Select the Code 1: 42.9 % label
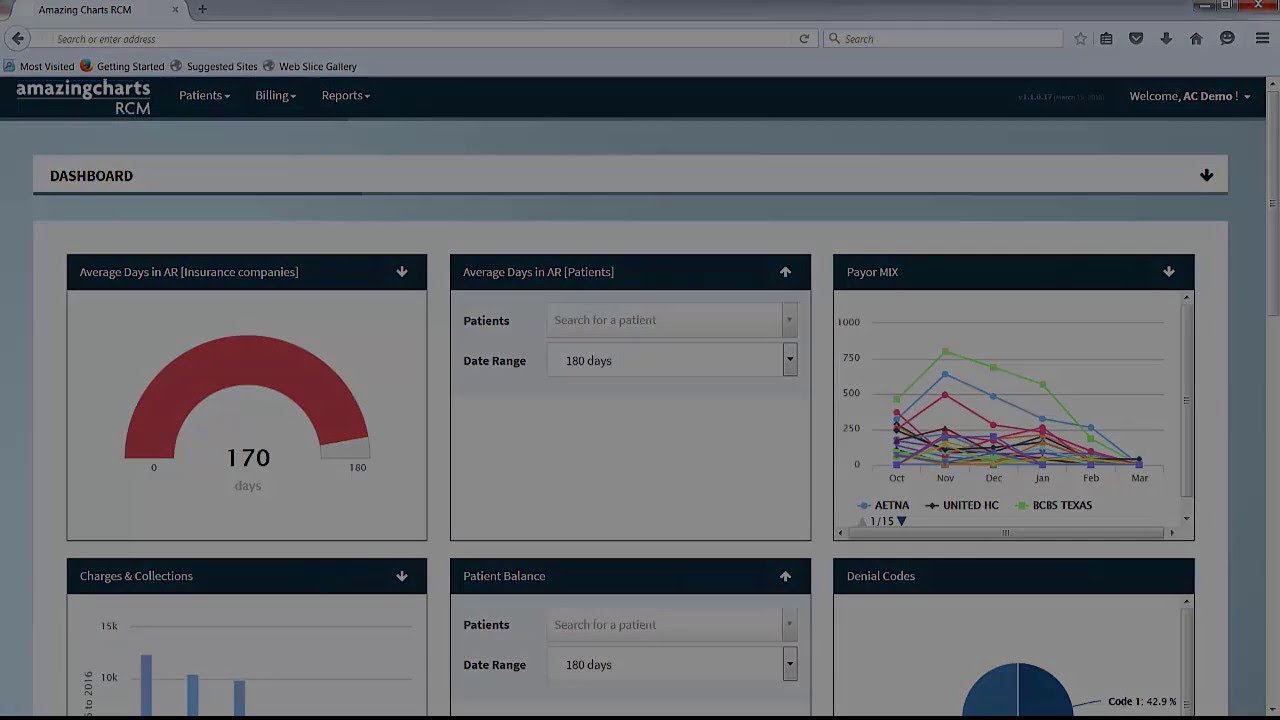 pos(1142,702)
